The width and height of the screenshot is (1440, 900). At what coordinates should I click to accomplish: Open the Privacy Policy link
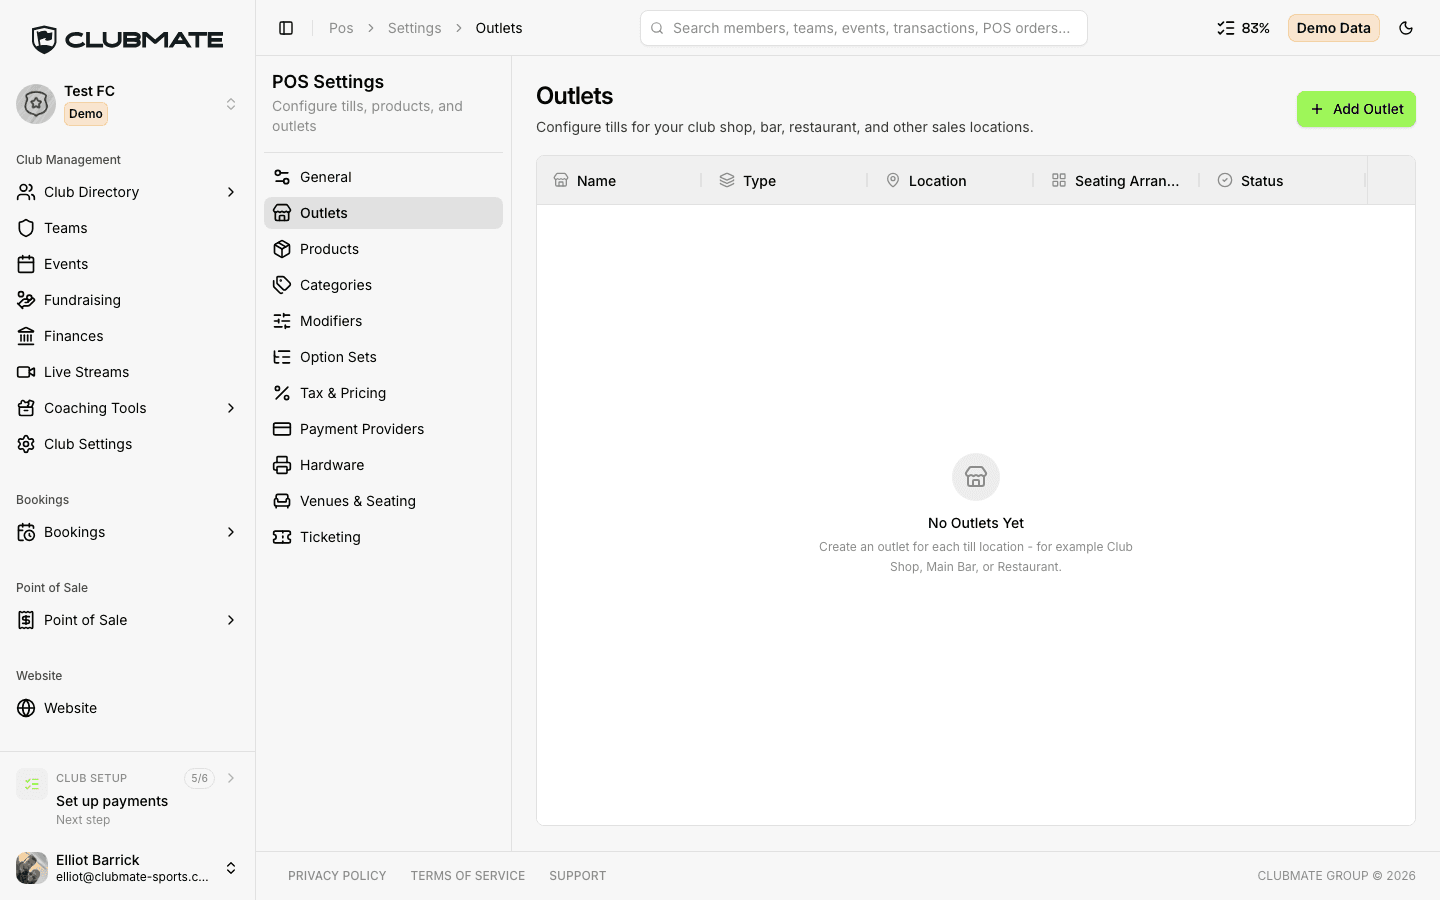(x=337, y=876)
